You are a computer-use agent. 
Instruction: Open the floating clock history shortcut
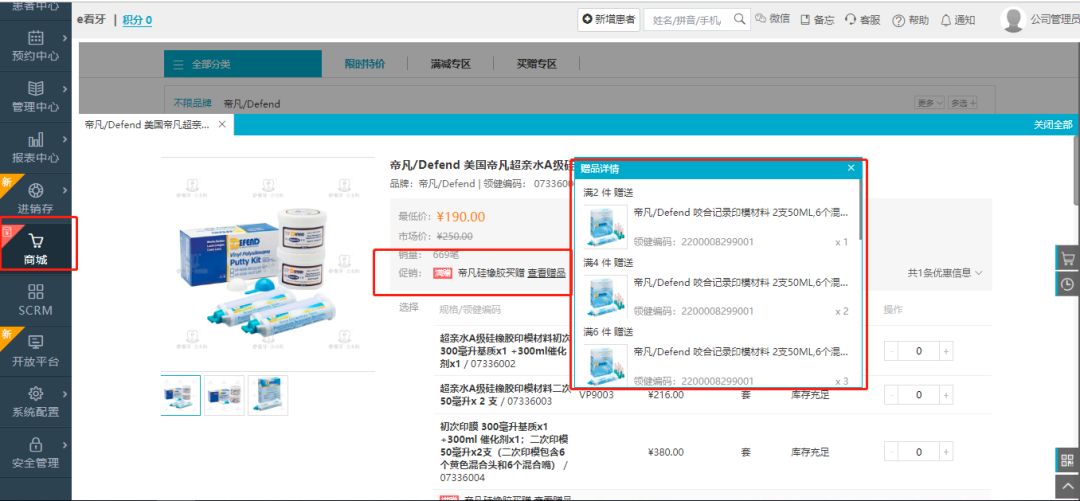tap(1068, 284)
